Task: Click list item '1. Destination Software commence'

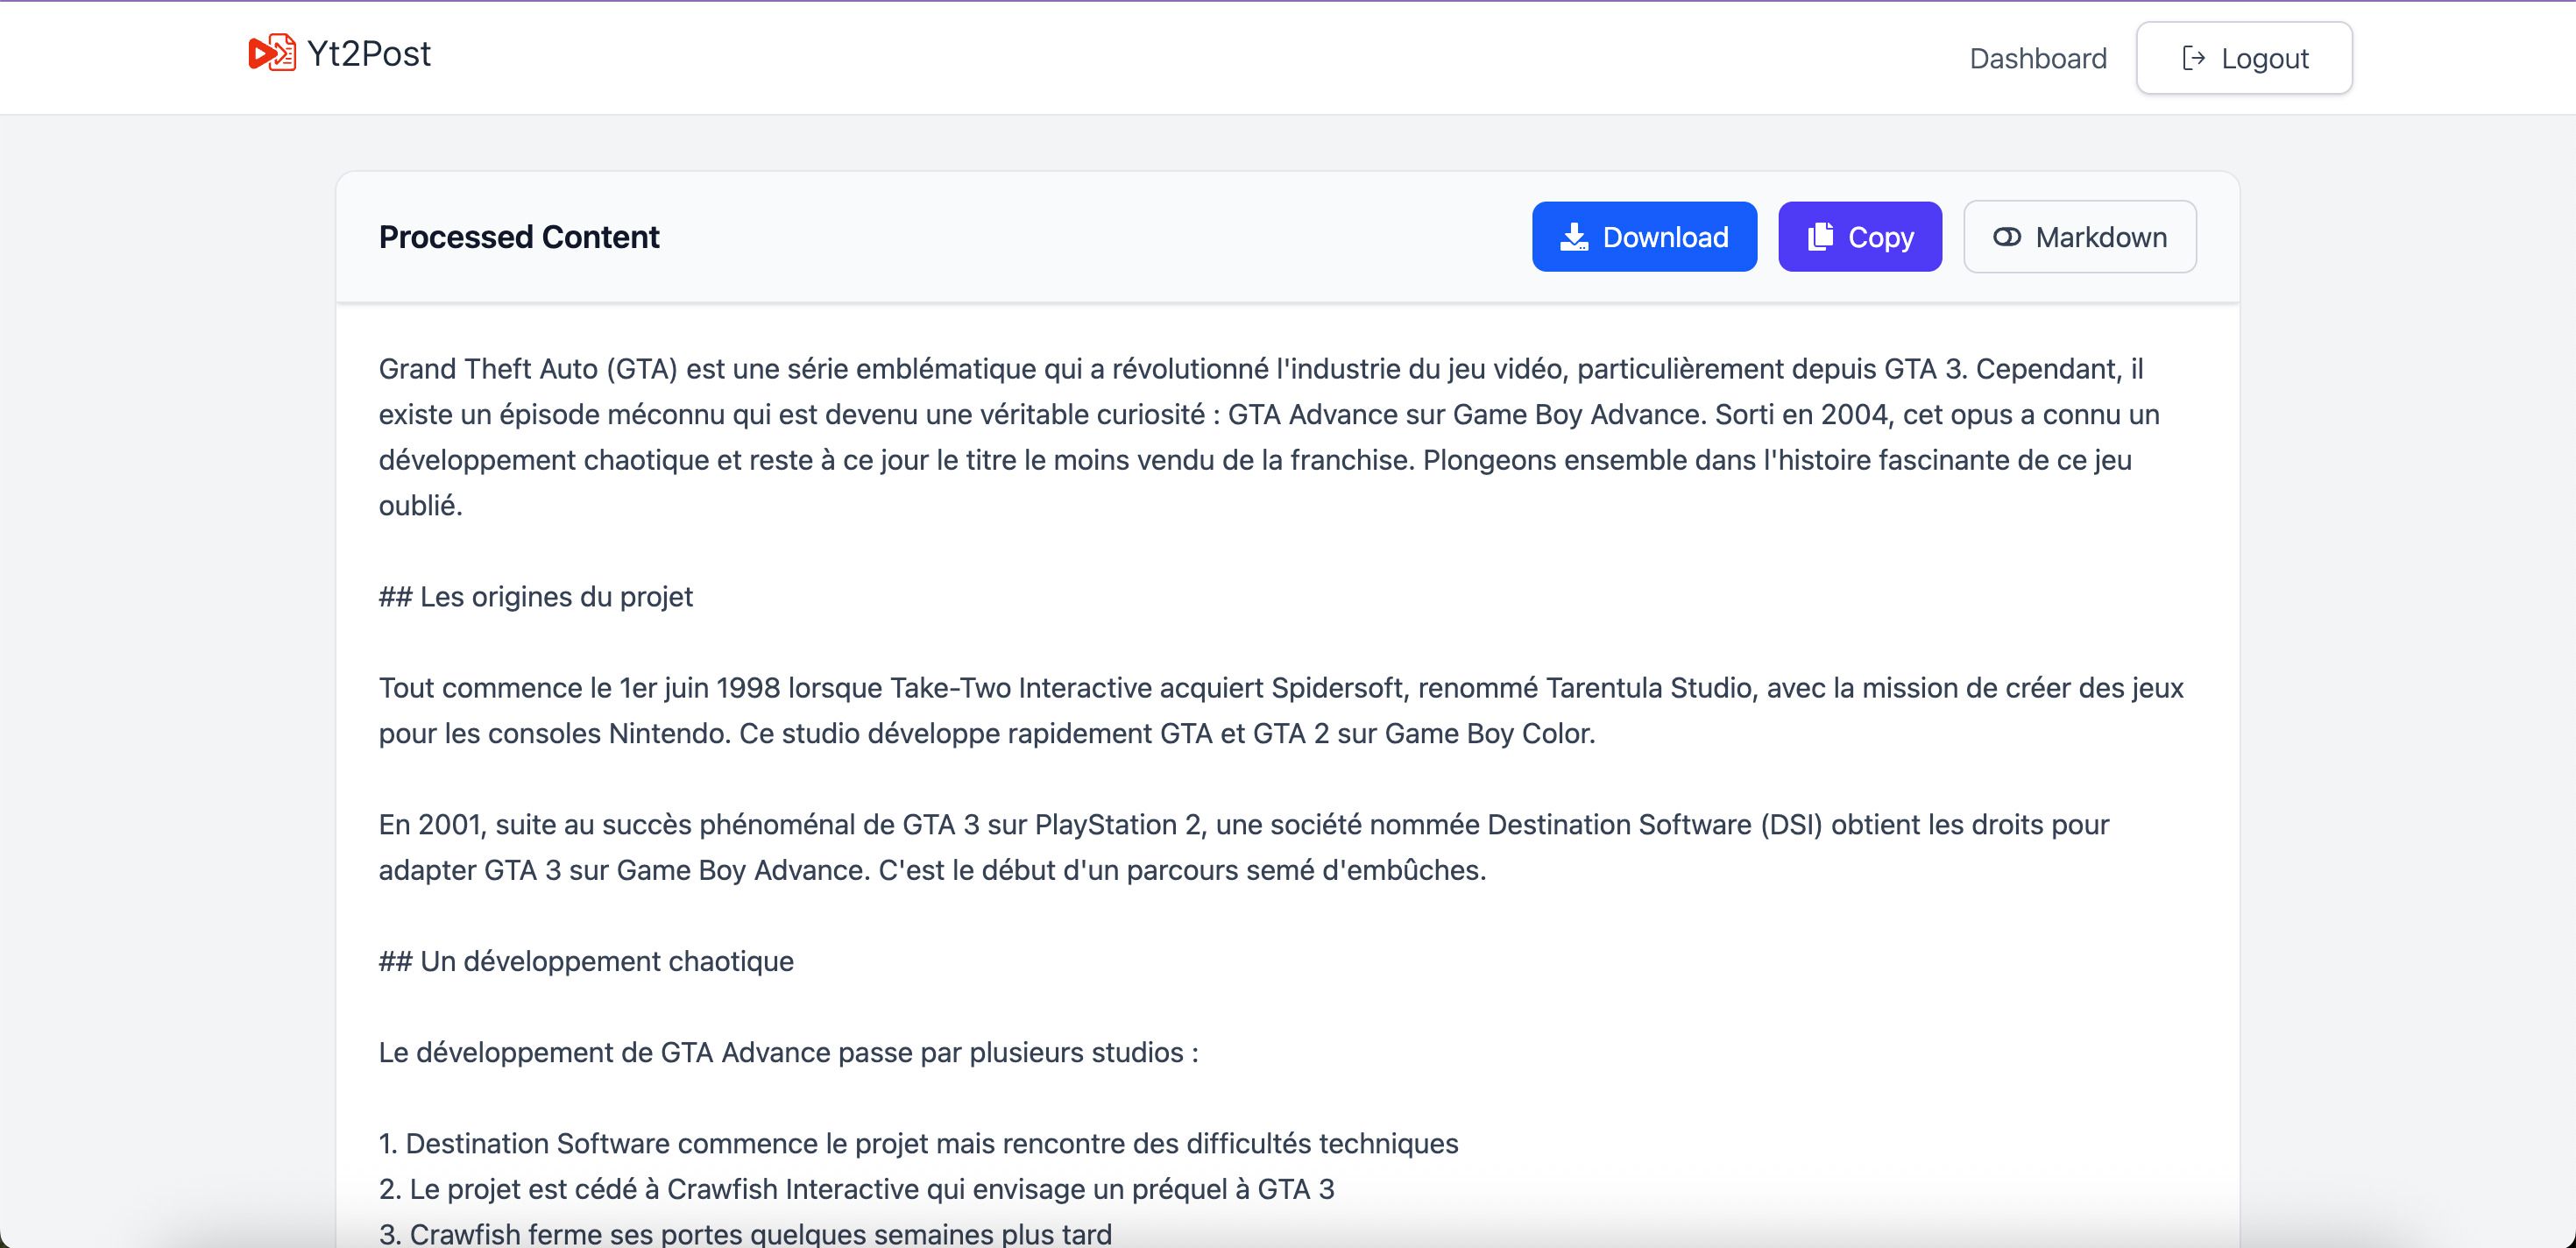Action: click(918, 1143)
